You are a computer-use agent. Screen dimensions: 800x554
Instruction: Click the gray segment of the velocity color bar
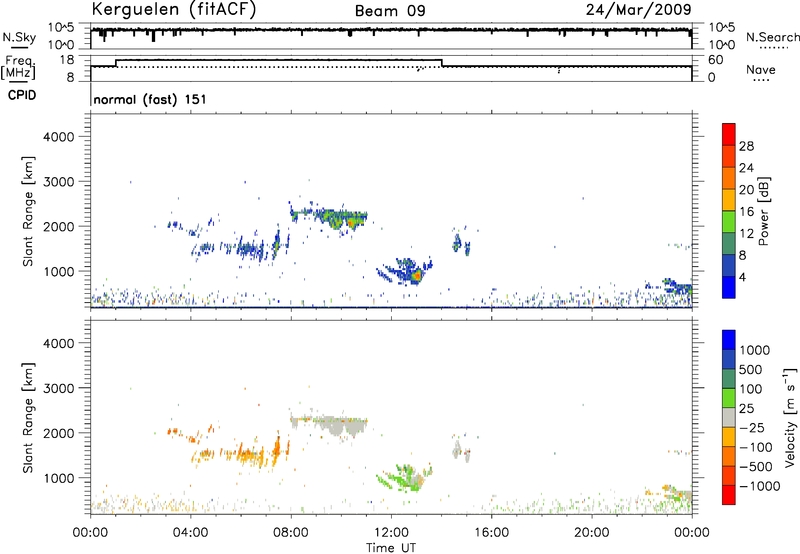pos(729,417)
